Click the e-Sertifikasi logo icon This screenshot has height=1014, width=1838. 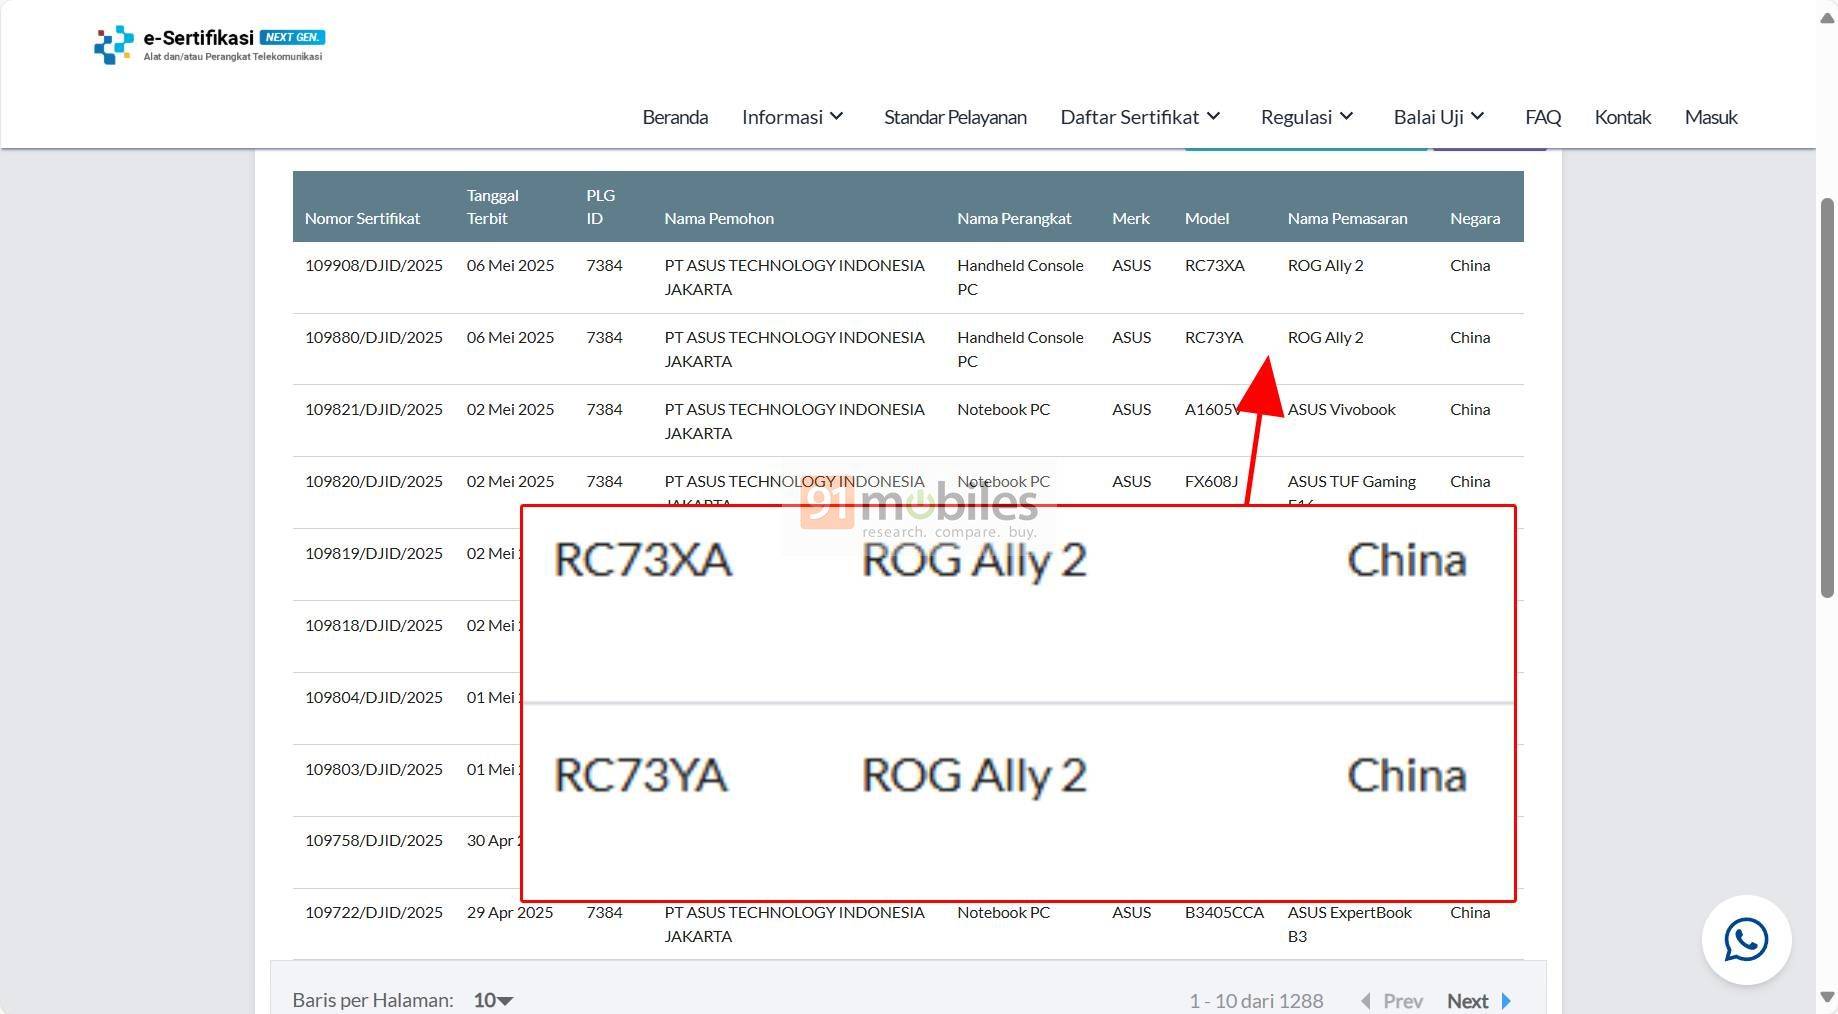tap(113, 45)
